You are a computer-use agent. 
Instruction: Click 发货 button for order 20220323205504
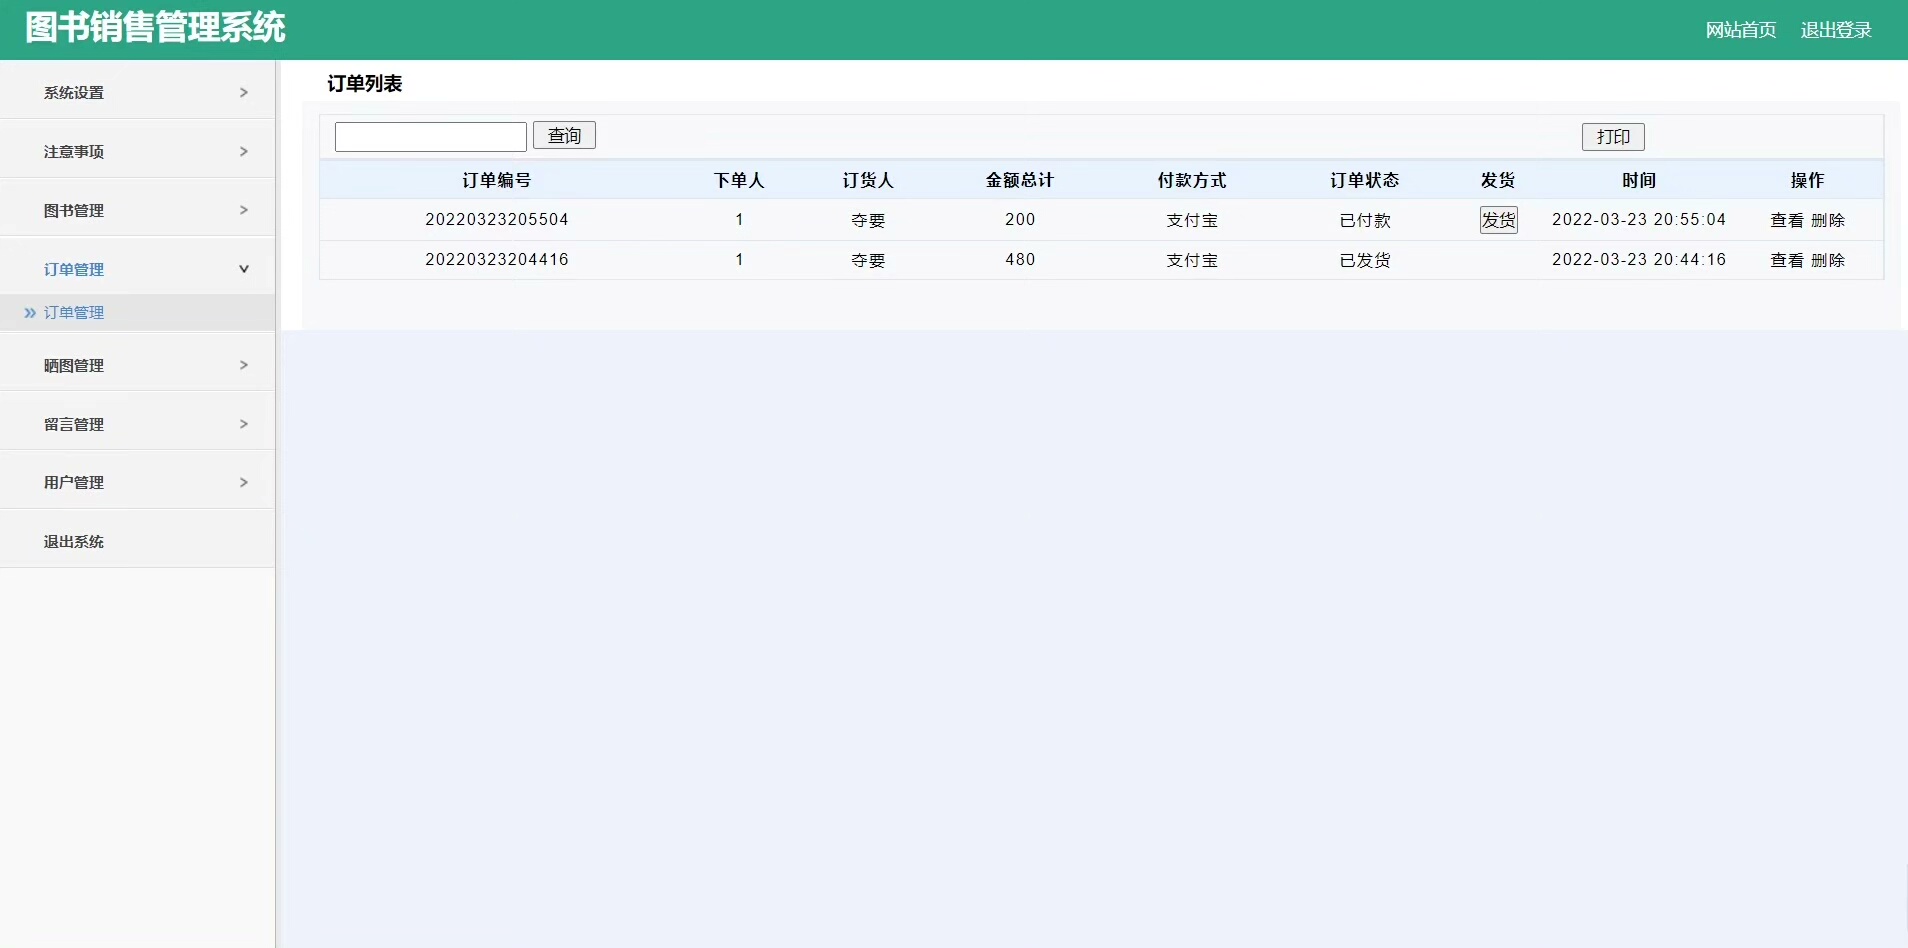click(1498, 220)
